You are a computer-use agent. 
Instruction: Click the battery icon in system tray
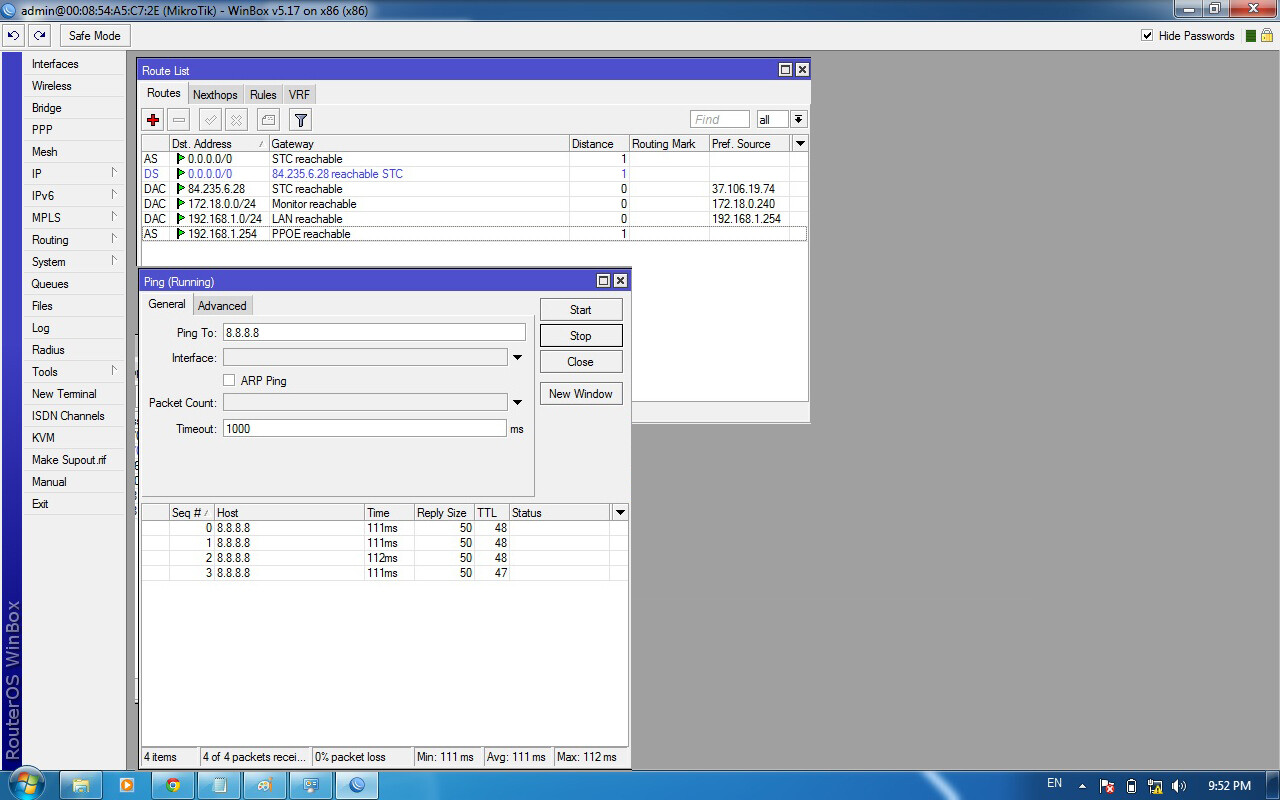click(1131, 786)
